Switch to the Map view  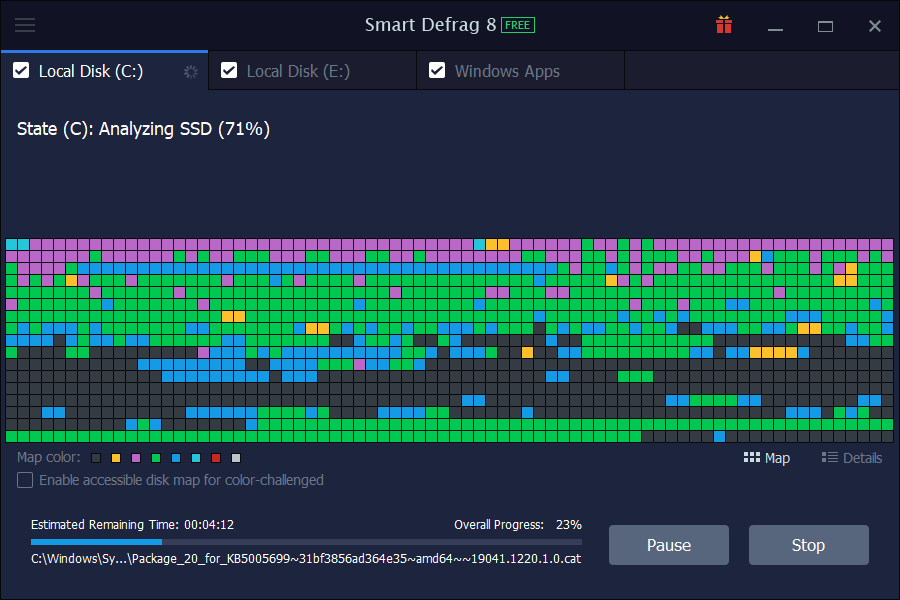coord(767,458)
